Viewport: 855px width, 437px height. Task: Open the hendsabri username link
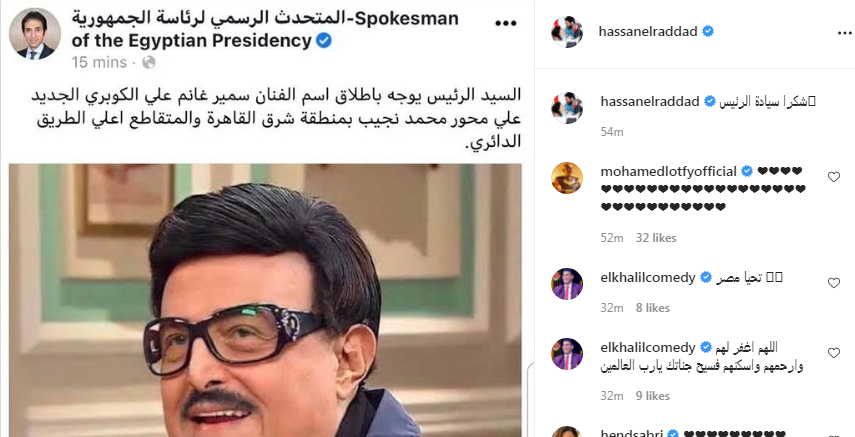pyautogui.click(x=631, y=434)
